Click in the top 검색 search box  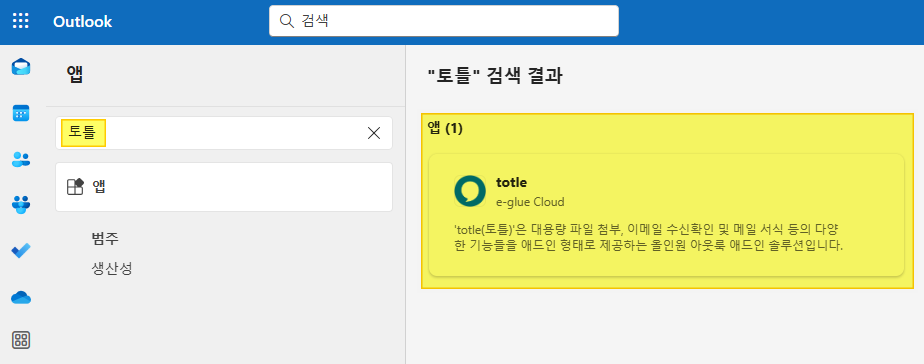pos(444,21)
